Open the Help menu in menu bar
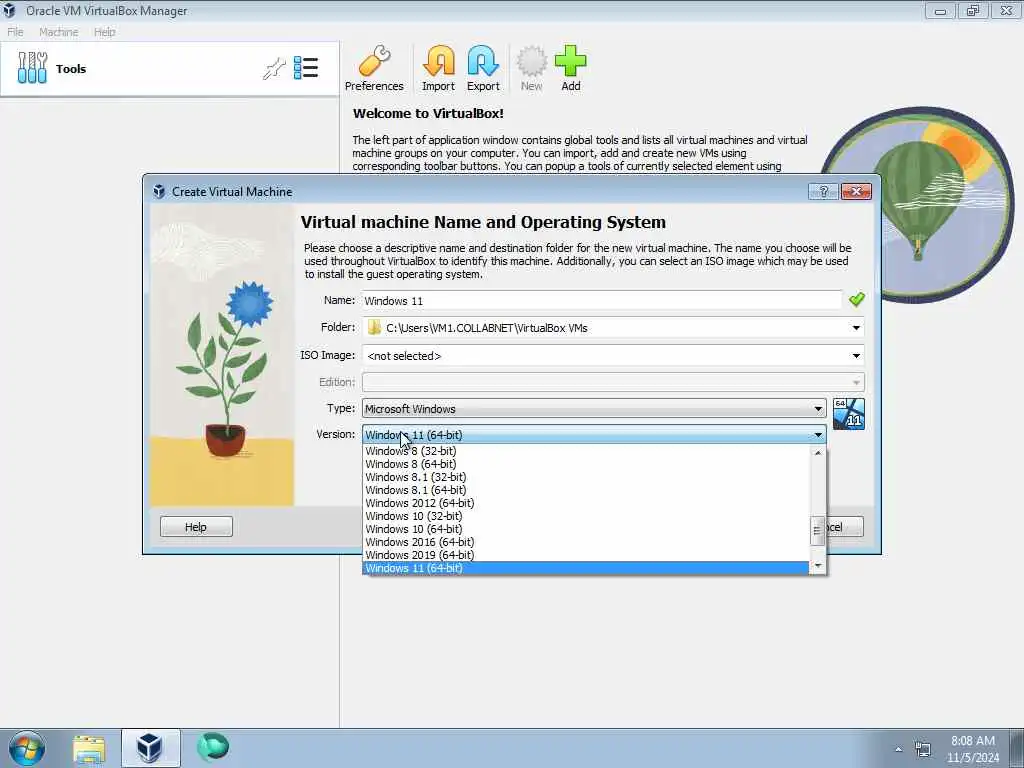1024x768 pixels. coord(104,32)
